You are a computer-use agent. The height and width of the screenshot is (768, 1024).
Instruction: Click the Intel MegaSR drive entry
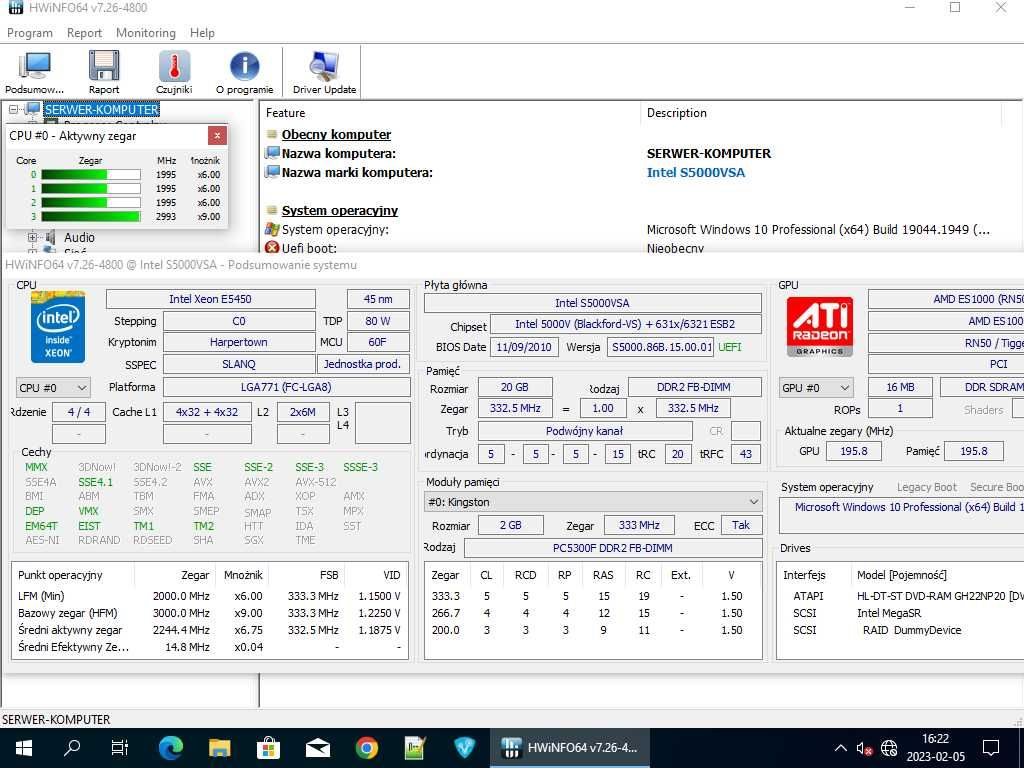(x=889, y=613)
